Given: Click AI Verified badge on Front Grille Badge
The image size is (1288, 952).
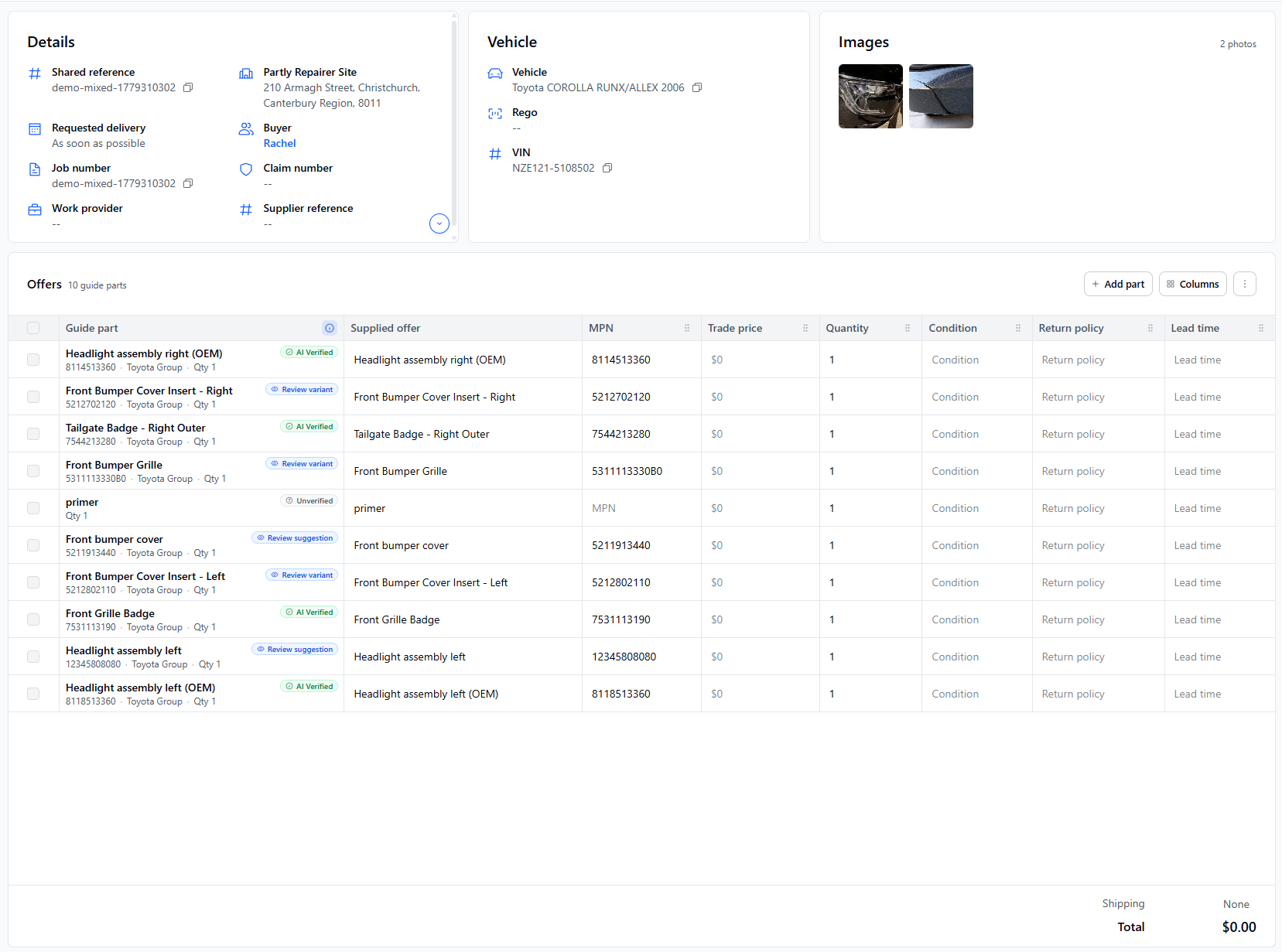Looking at the screenshot, I should [309, 611].
